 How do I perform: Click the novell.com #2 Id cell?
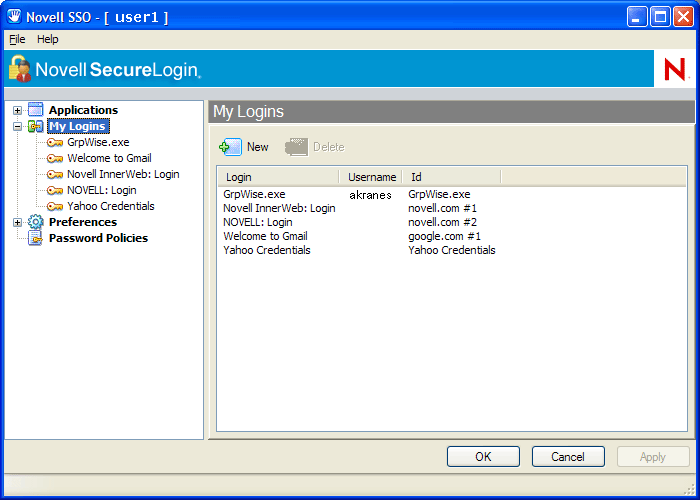pyautogui.click(x=442, y=222)
